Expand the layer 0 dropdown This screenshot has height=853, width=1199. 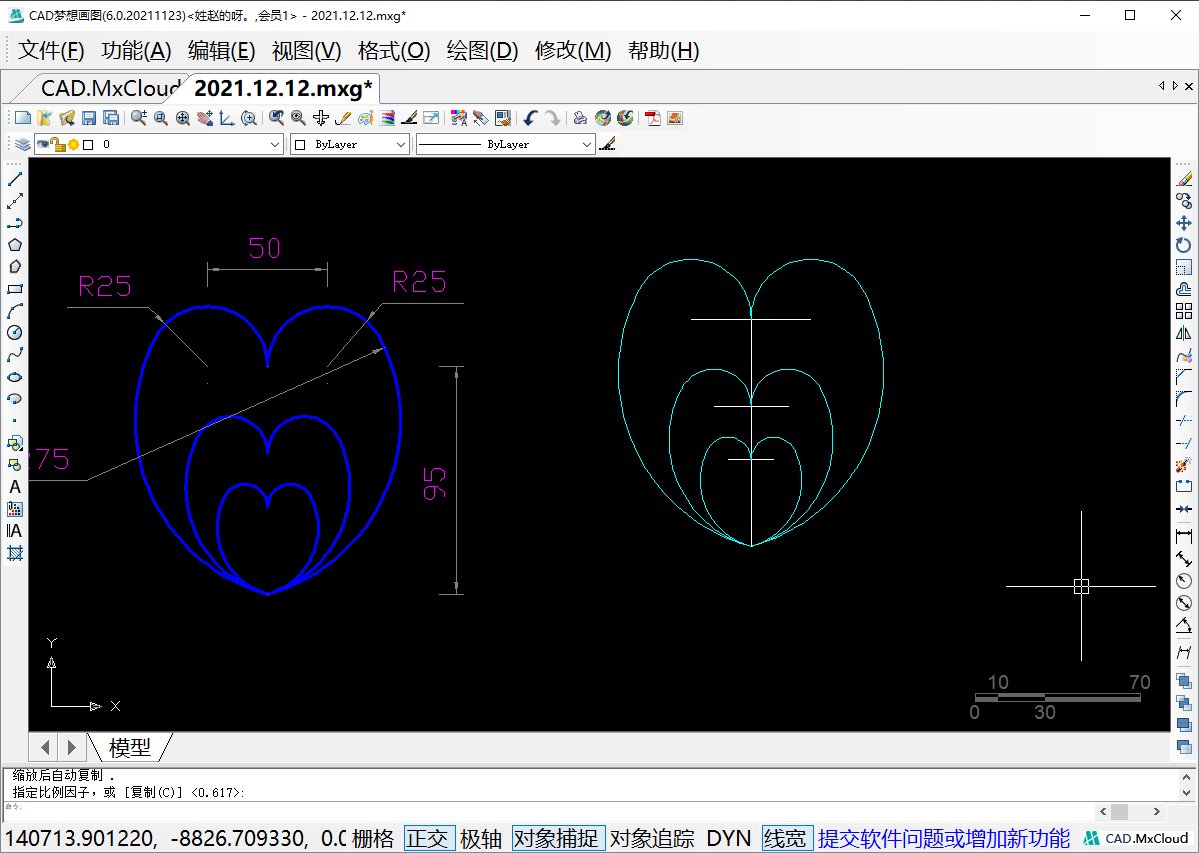pos(275,144)
